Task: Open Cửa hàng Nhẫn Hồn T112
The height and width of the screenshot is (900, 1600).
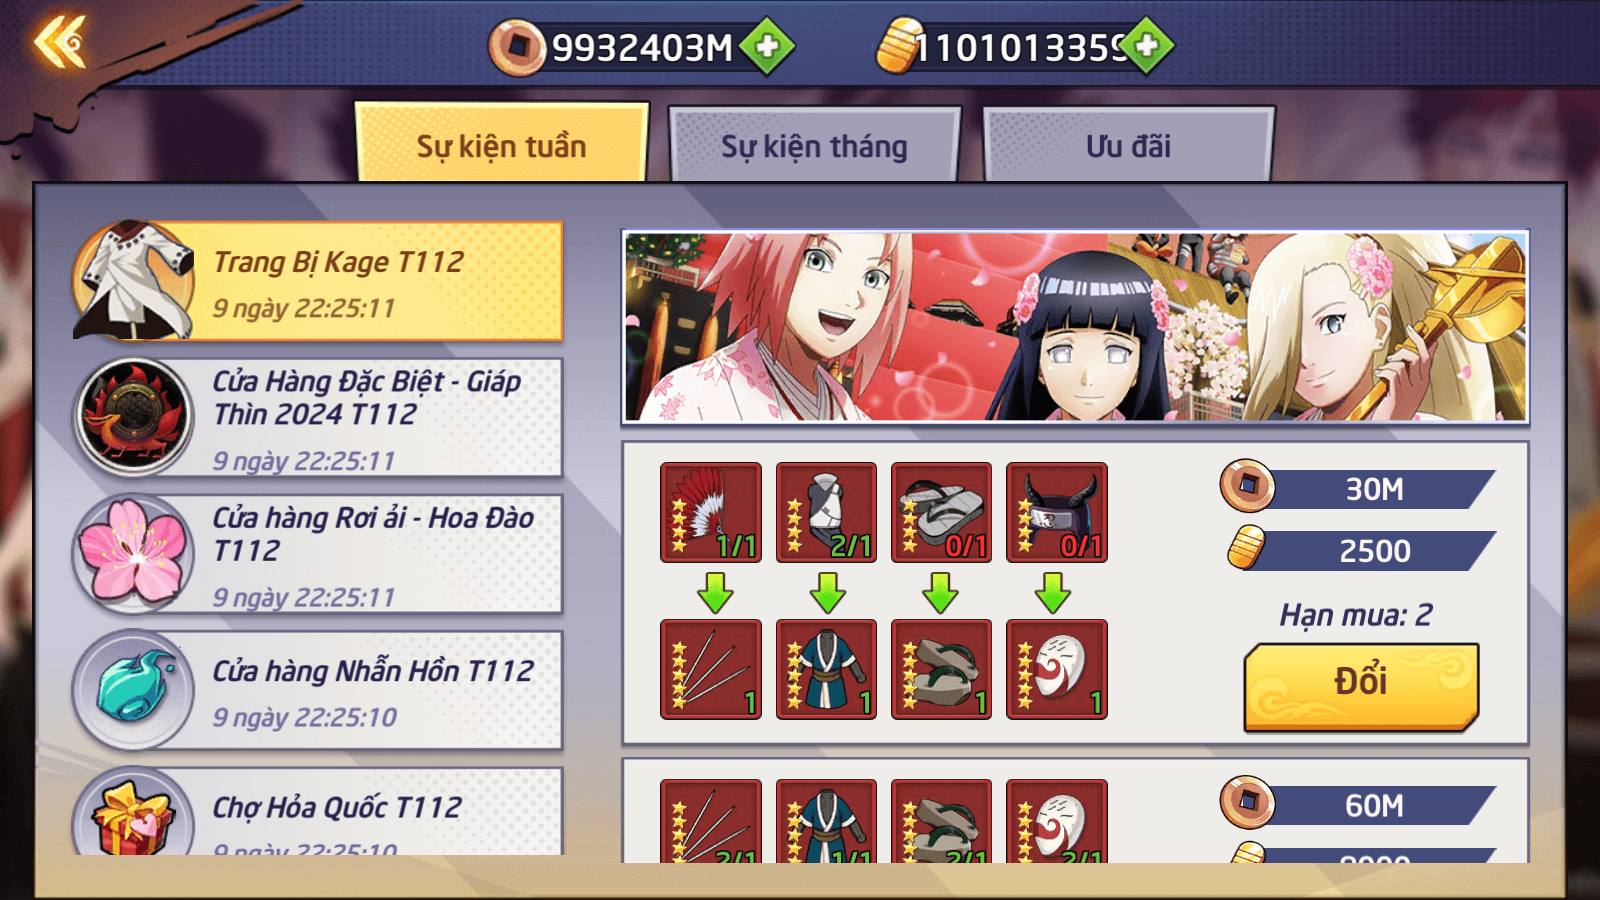Action: tap(319, 690)
